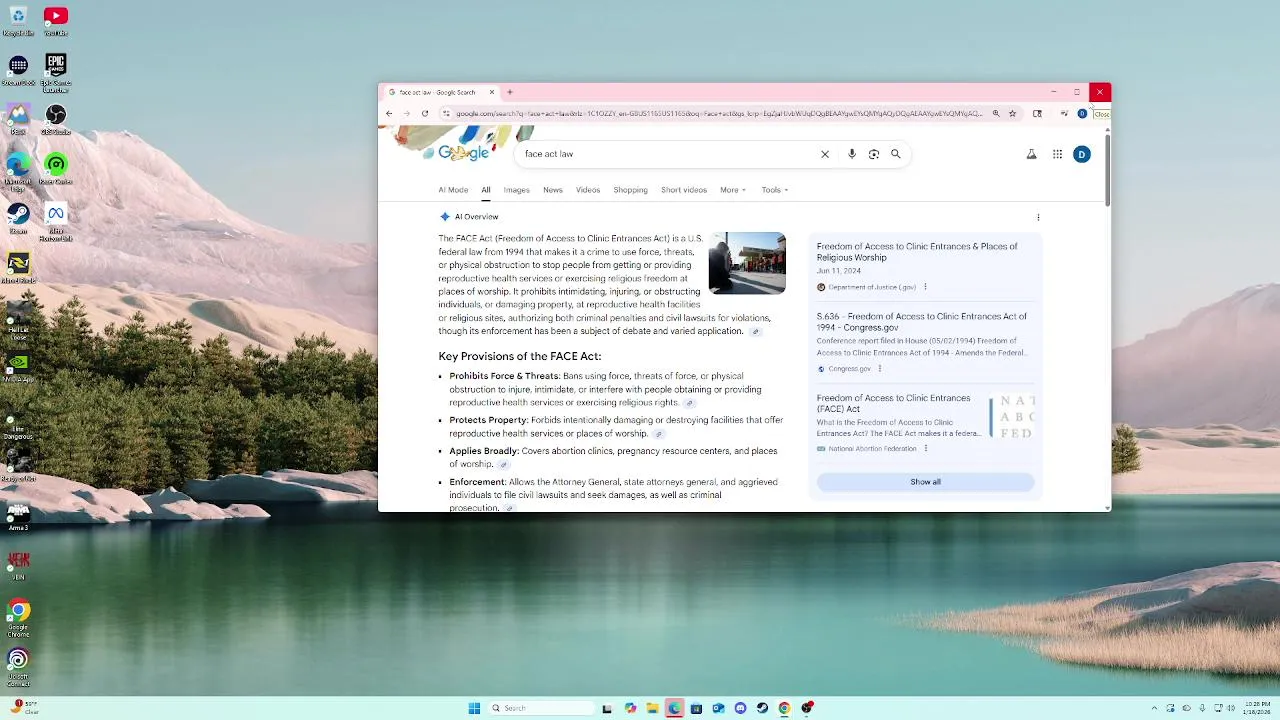Image resolution: width=1280 pixels, height=720 pixels.
Task: Open AI Overview three-dot options menu
Action: [x=1038, y=217]
